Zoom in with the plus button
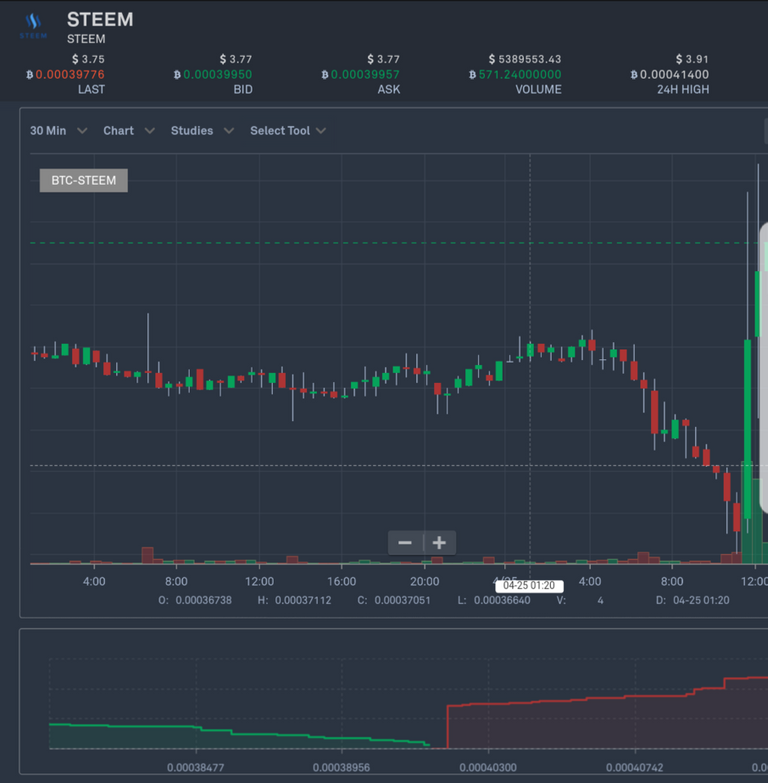 439,543
